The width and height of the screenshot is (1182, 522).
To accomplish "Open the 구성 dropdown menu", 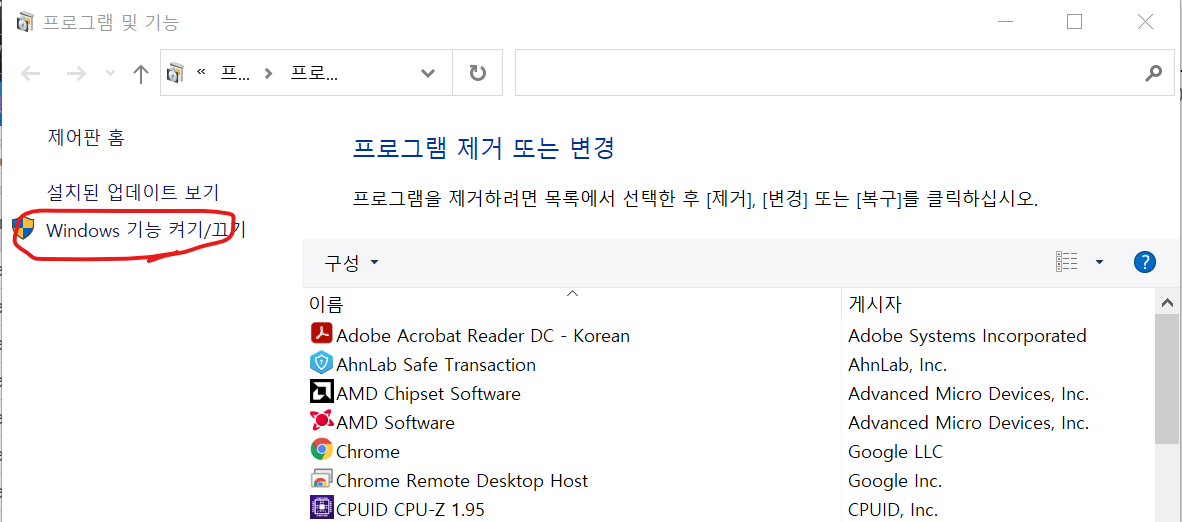I will pyautogui.click(x=351, y=263).
